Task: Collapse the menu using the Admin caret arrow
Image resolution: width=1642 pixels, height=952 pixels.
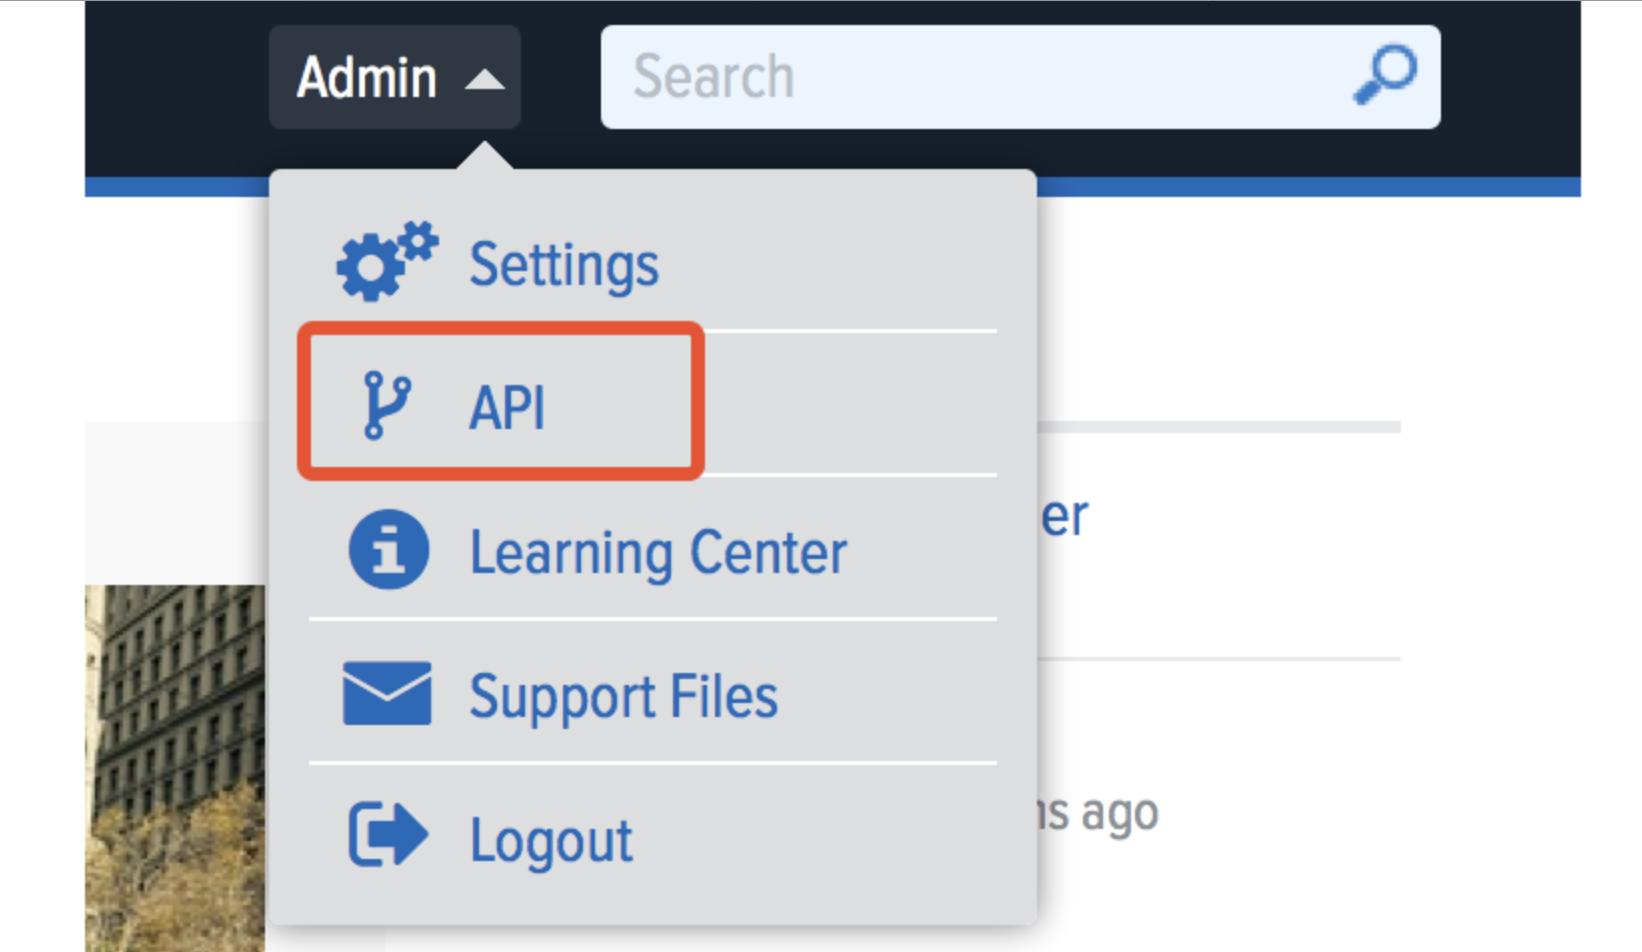Action: [x=485, y=79]
